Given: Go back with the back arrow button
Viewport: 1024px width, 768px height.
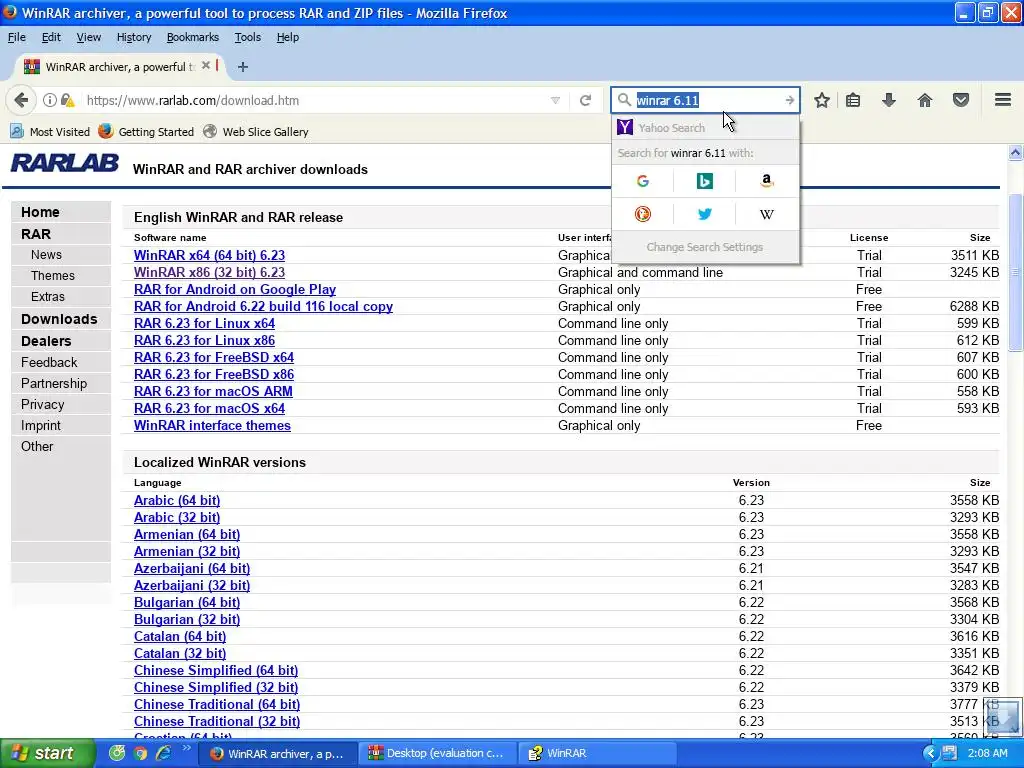Looking at the screenshot, I should tap(21, 100).
